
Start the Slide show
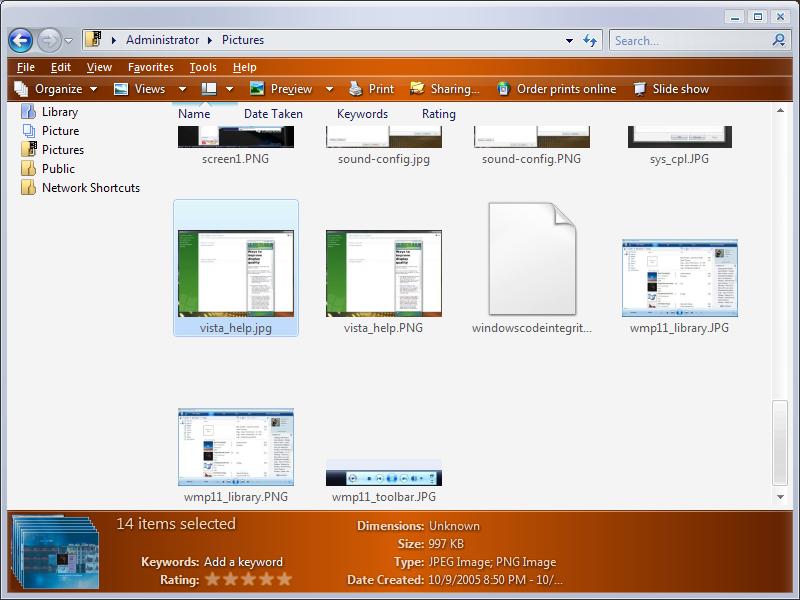tap(670, 89)
